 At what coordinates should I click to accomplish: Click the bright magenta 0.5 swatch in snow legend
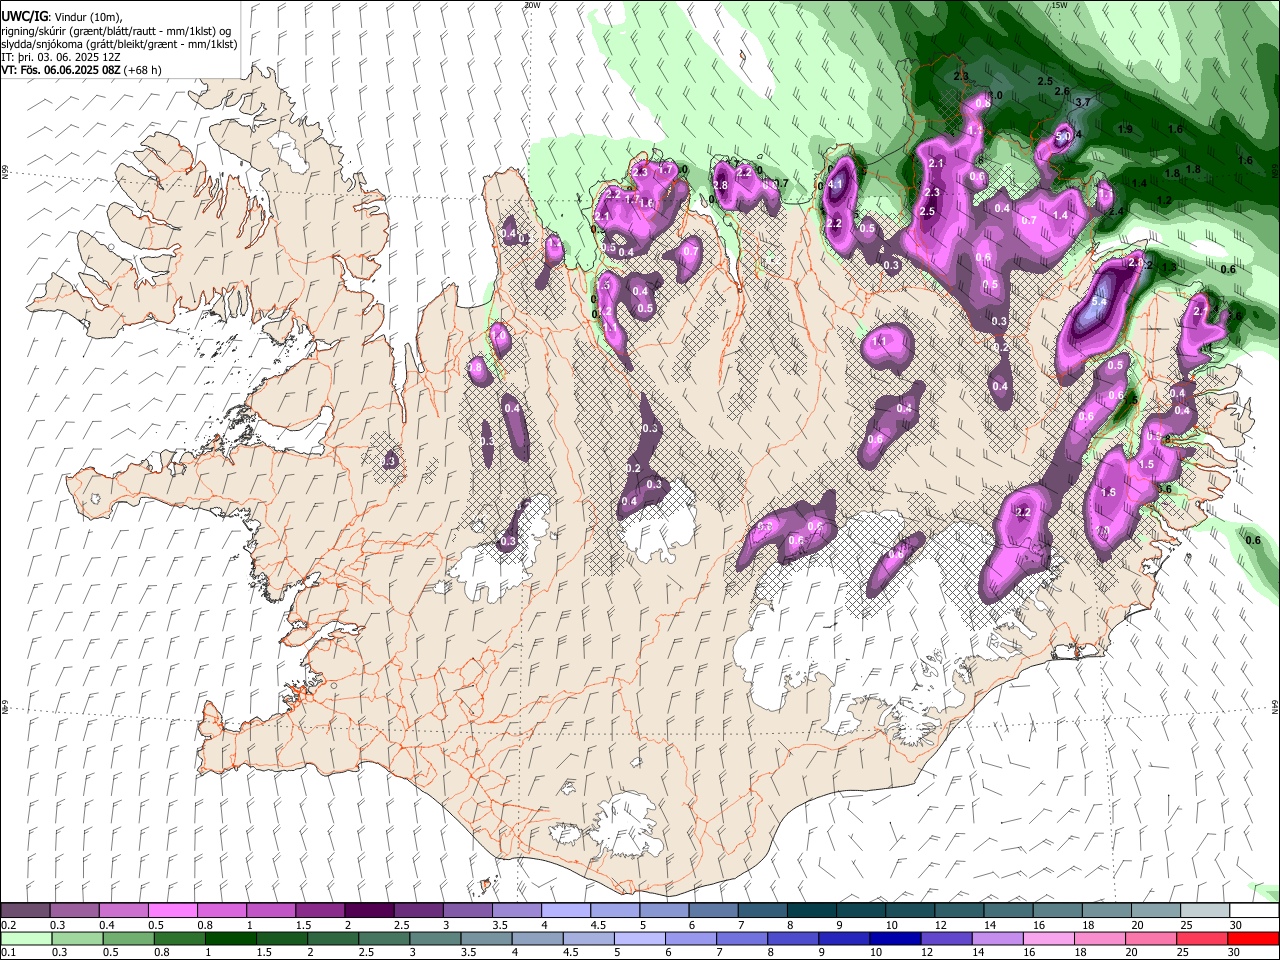pos(172,911)
